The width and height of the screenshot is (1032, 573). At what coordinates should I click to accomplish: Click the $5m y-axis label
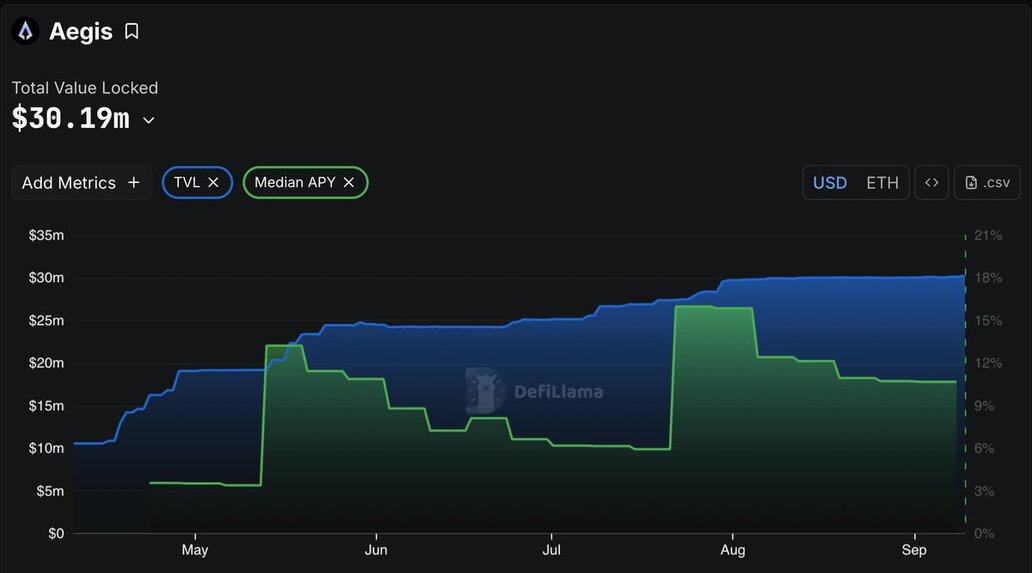pyautogui.click(x=50, y=491)
